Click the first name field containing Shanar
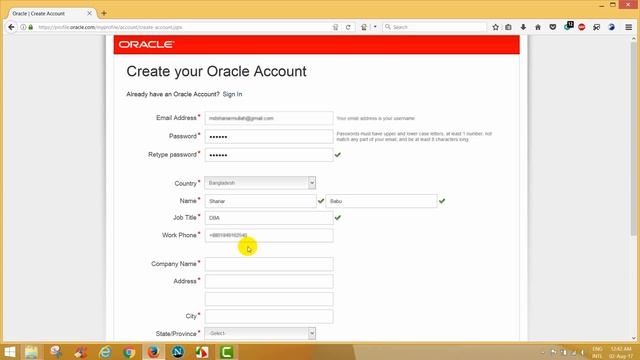Screen dimensions: 640x360 260,201
